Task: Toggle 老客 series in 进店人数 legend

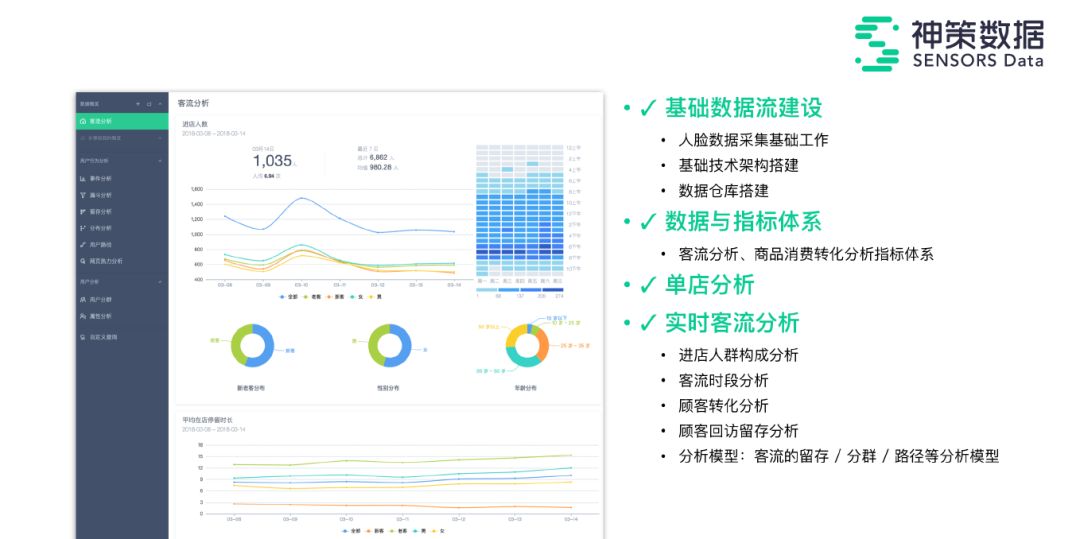Action: click(312, 297)
